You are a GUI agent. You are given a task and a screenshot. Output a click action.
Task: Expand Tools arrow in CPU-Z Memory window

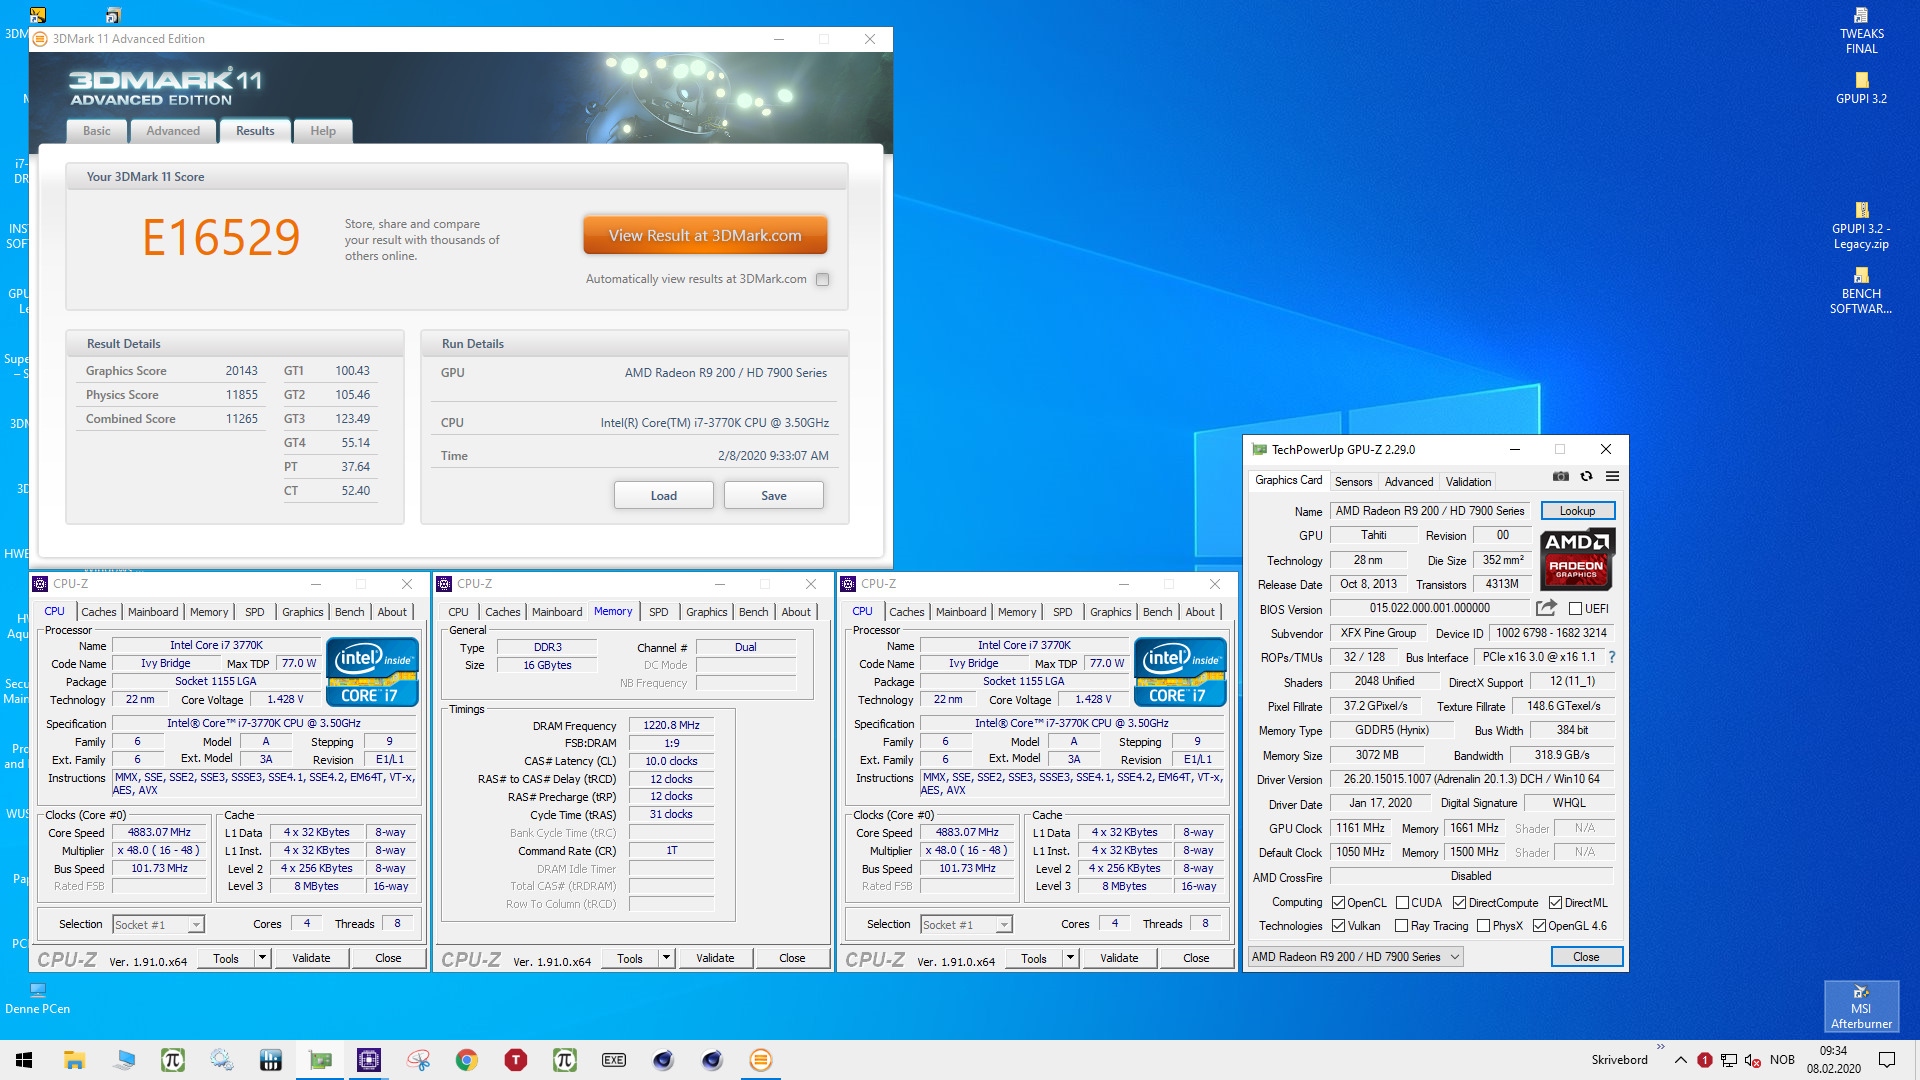point(666,958)
